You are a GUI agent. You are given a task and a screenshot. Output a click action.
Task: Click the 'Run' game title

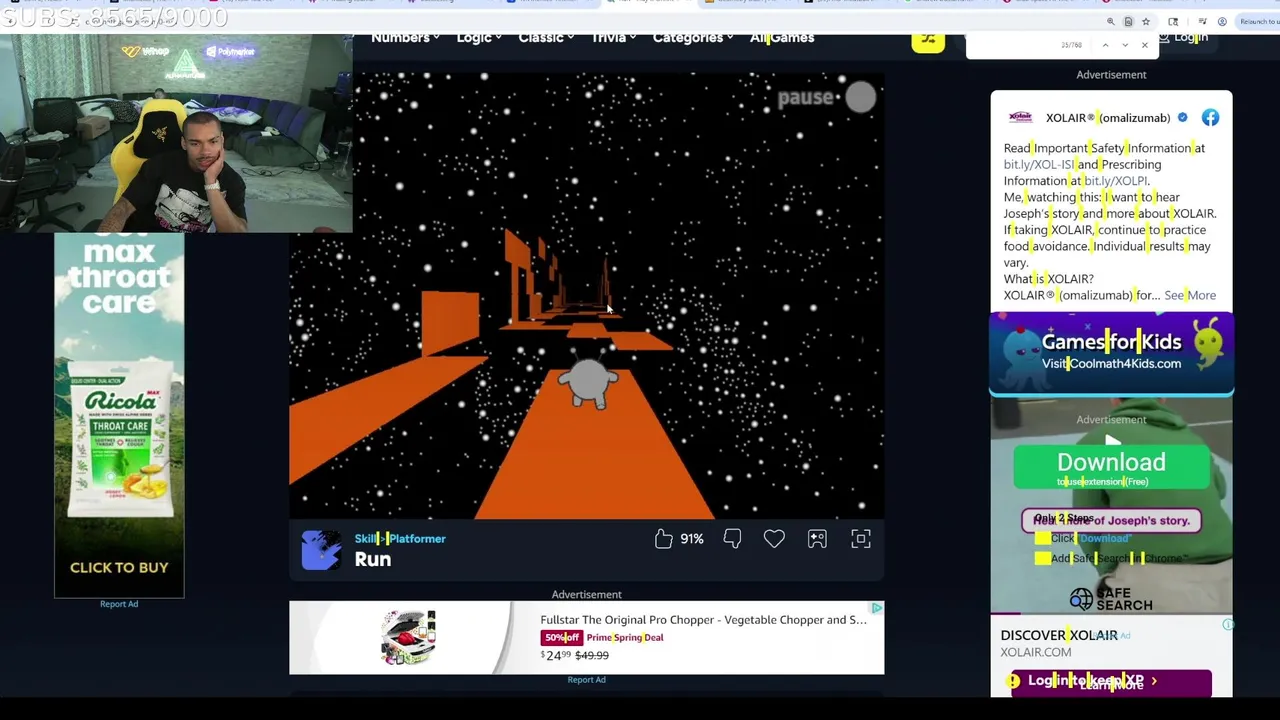click(373, 560)
